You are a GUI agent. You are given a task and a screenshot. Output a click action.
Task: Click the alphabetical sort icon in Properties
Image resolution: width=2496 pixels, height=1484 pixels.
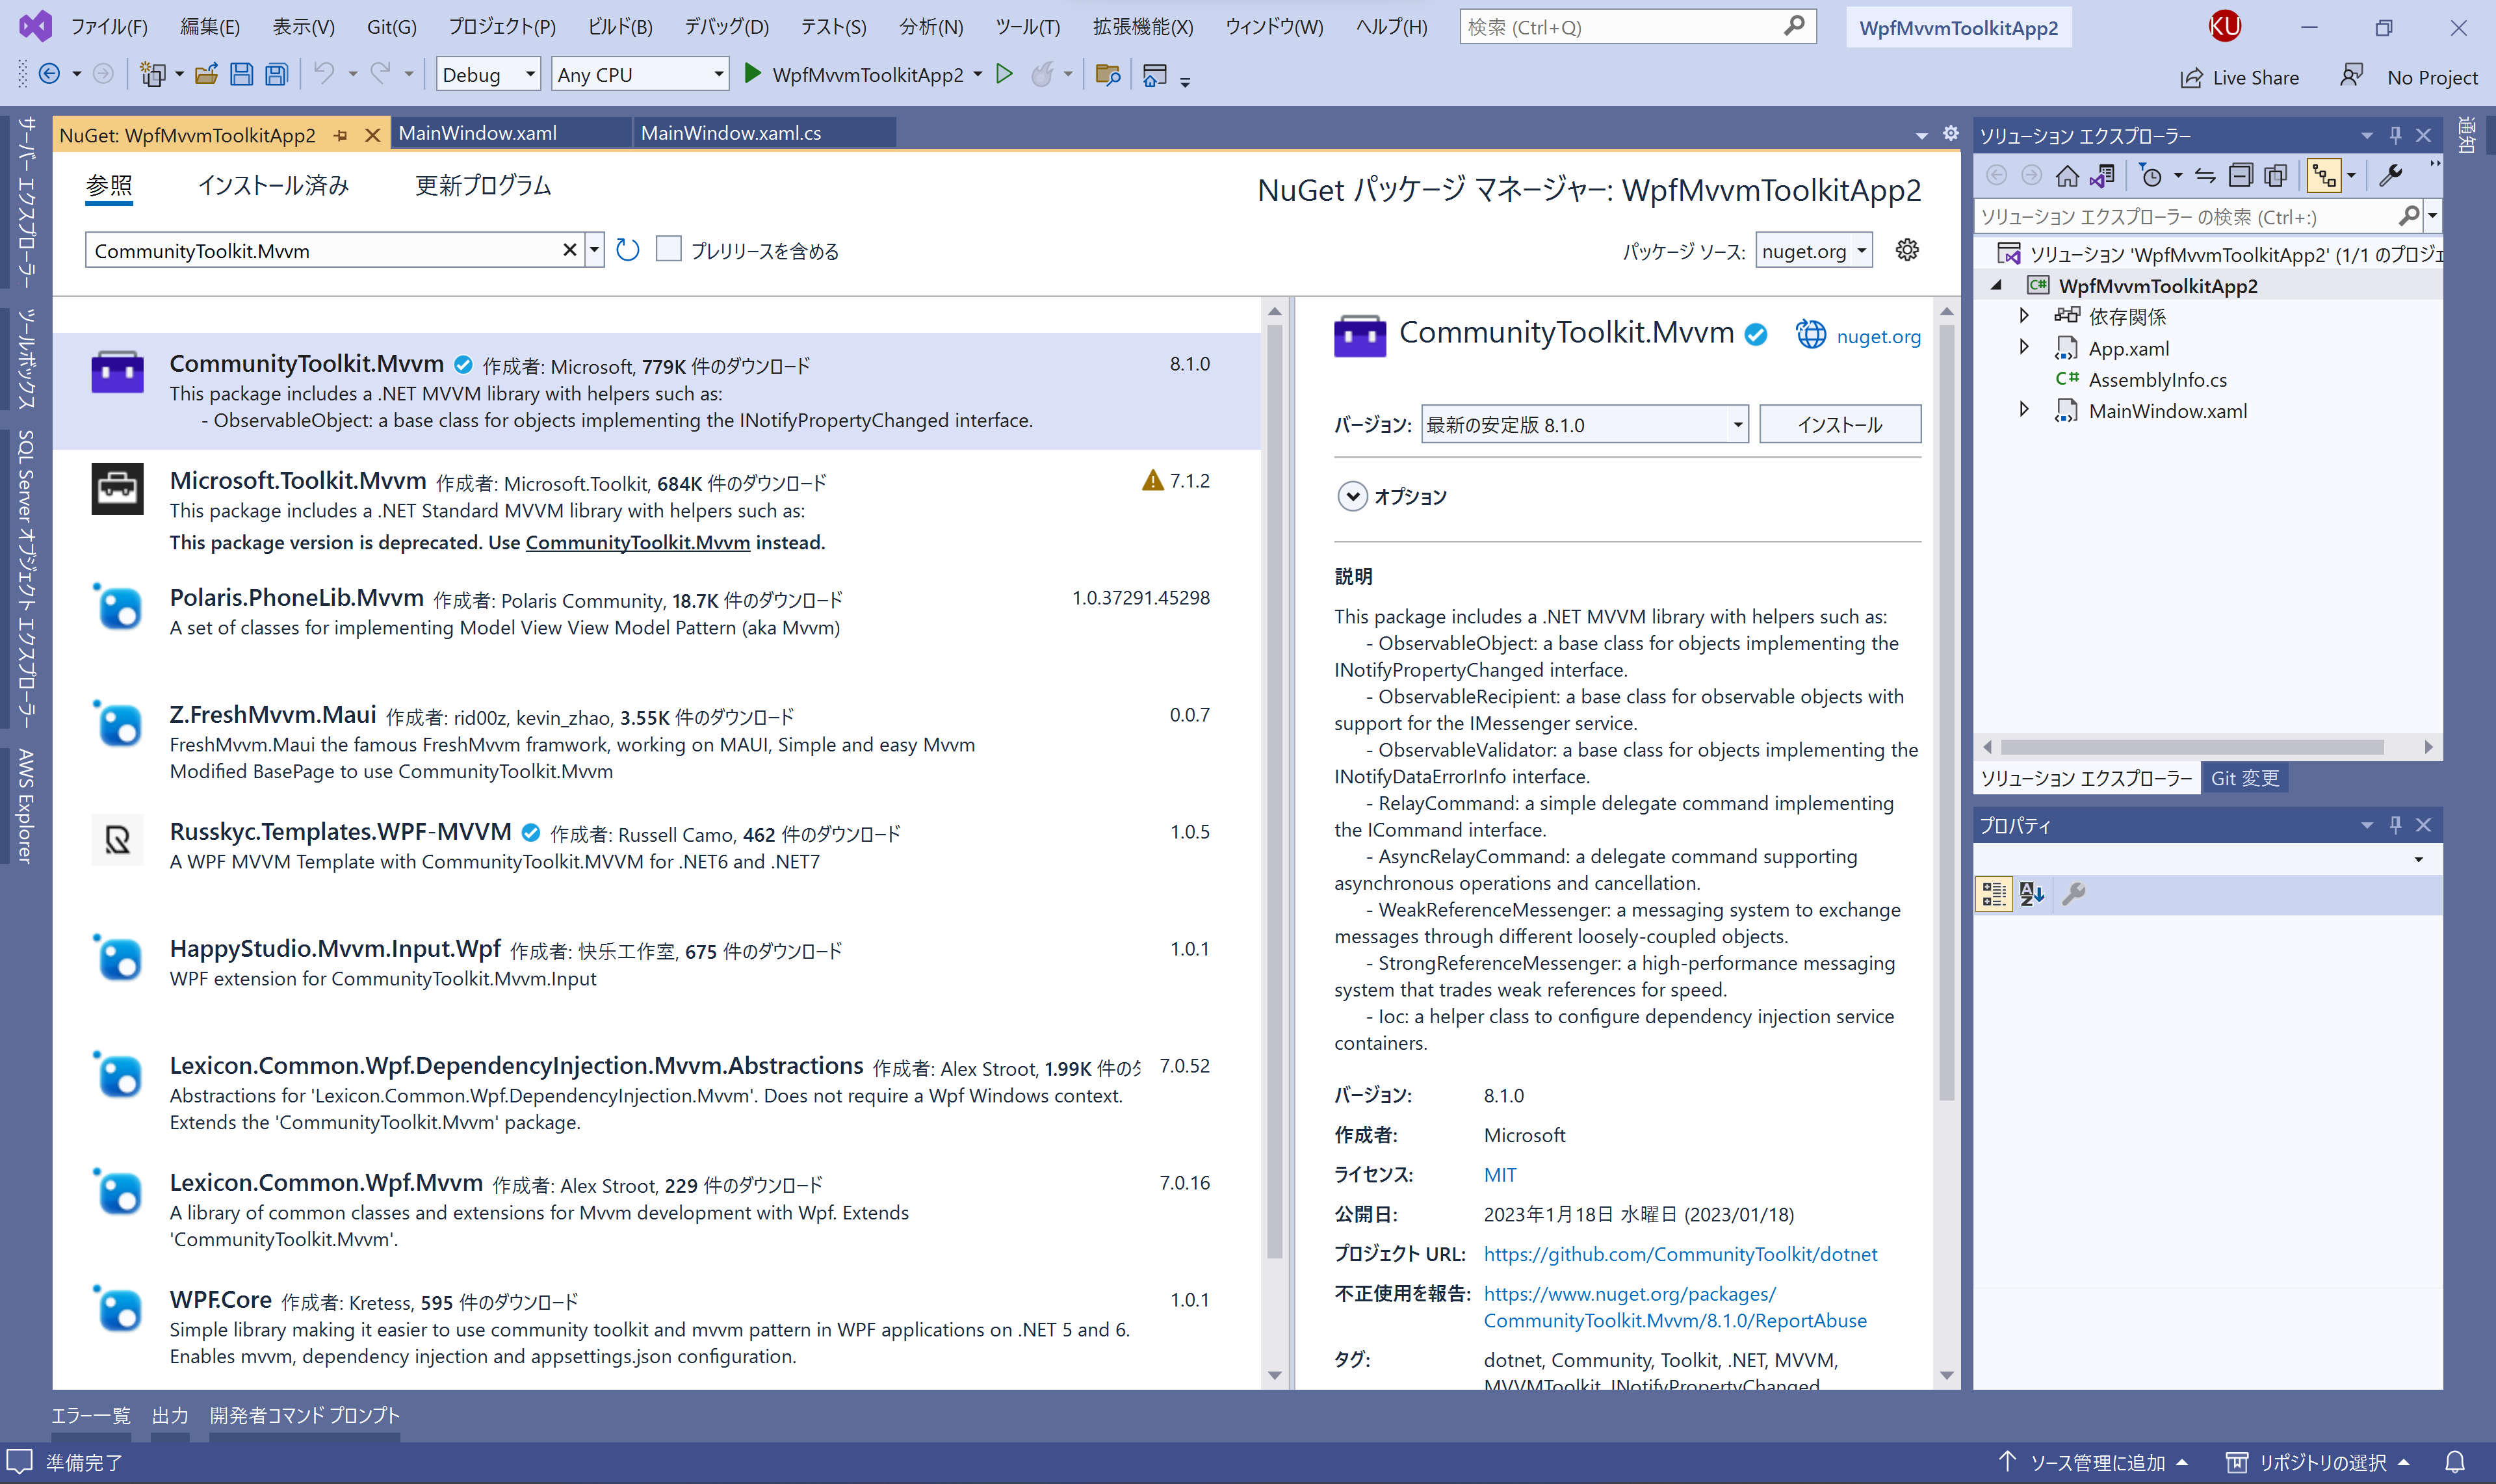tap(2031, 893)
